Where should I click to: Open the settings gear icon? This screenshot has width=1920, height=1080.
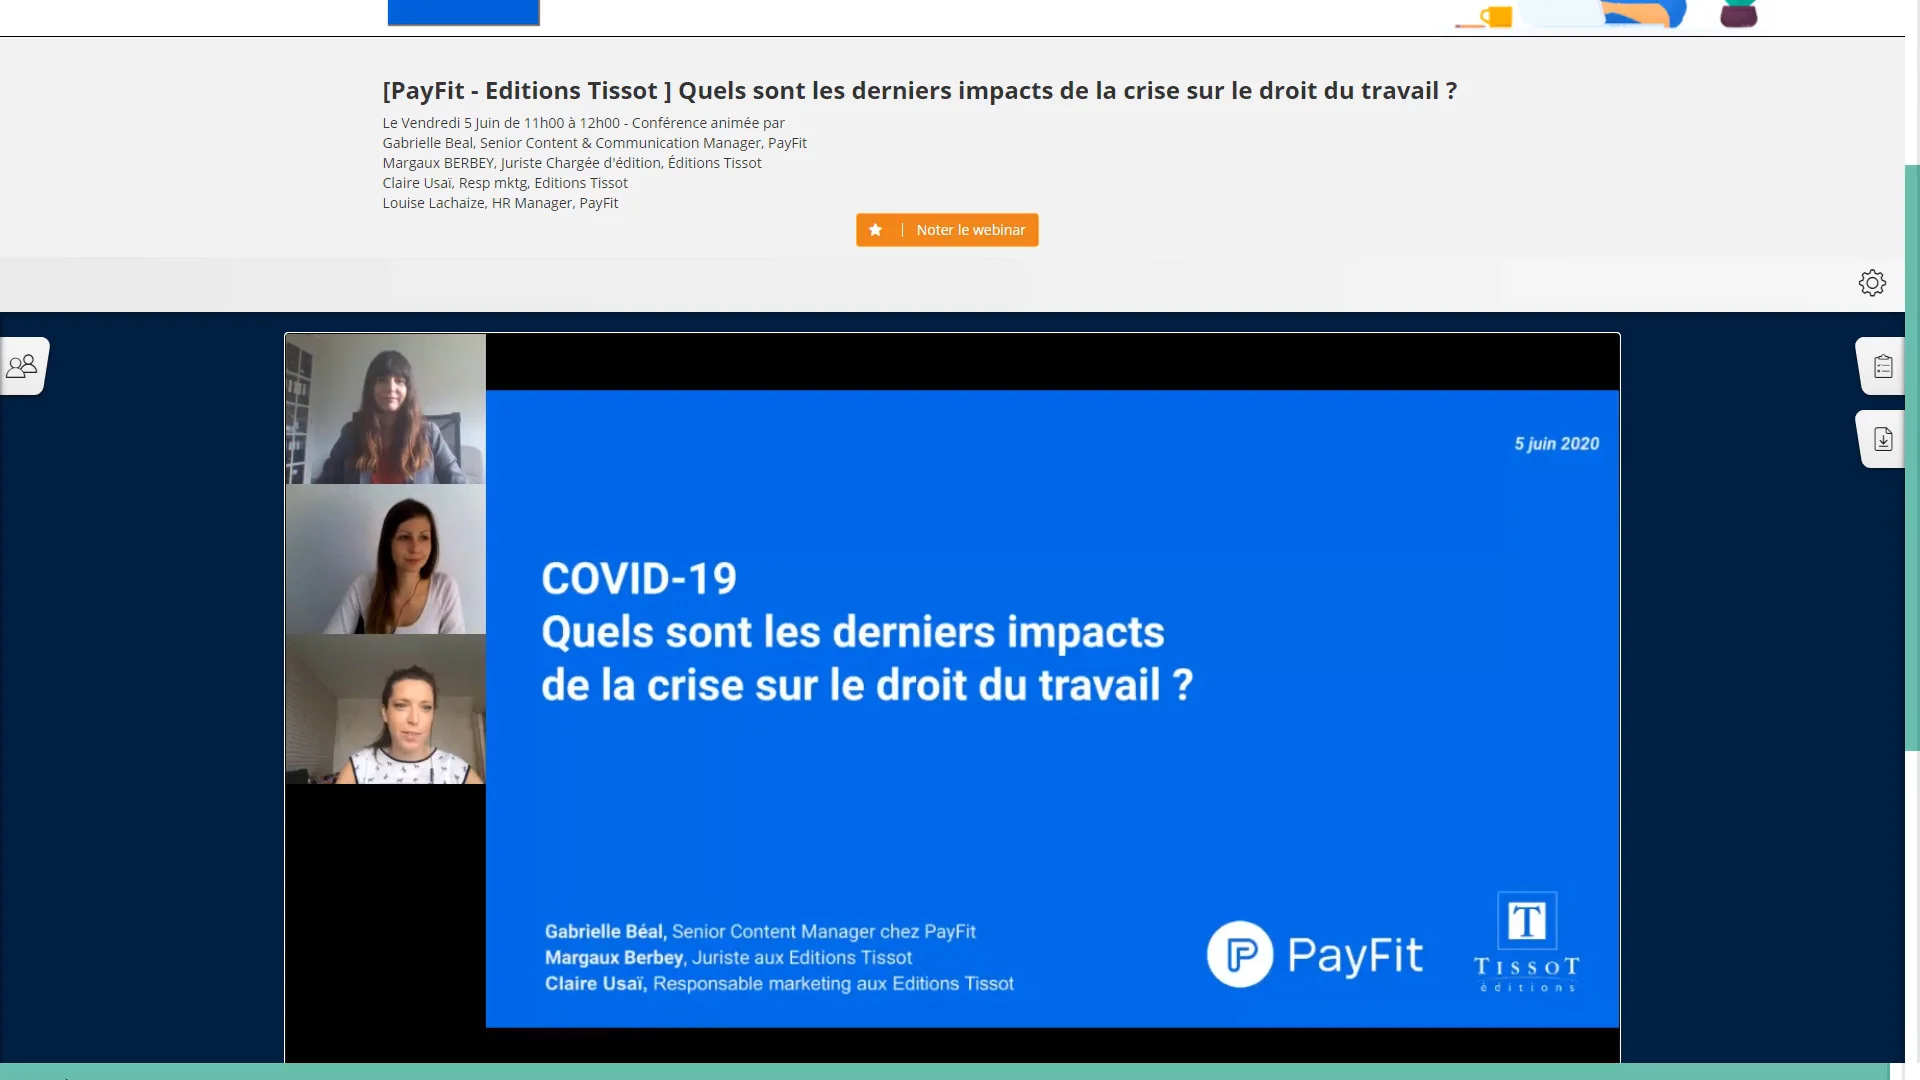1872,283
